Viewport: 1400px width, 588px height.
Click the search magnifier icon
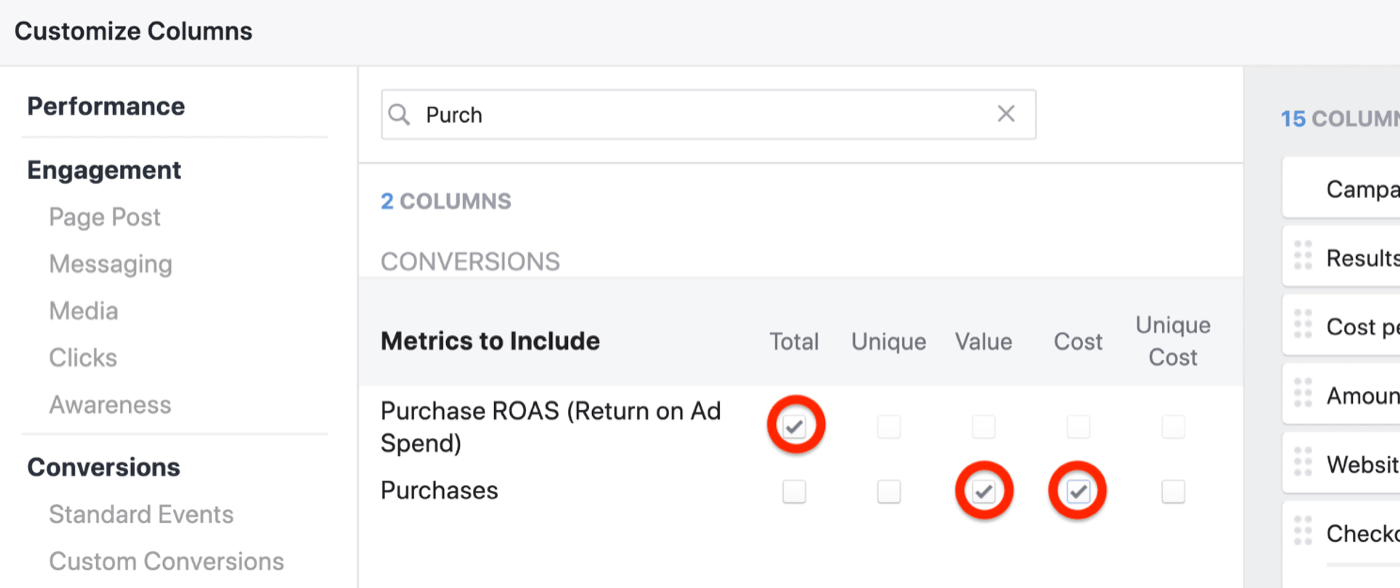coord(399,114)
